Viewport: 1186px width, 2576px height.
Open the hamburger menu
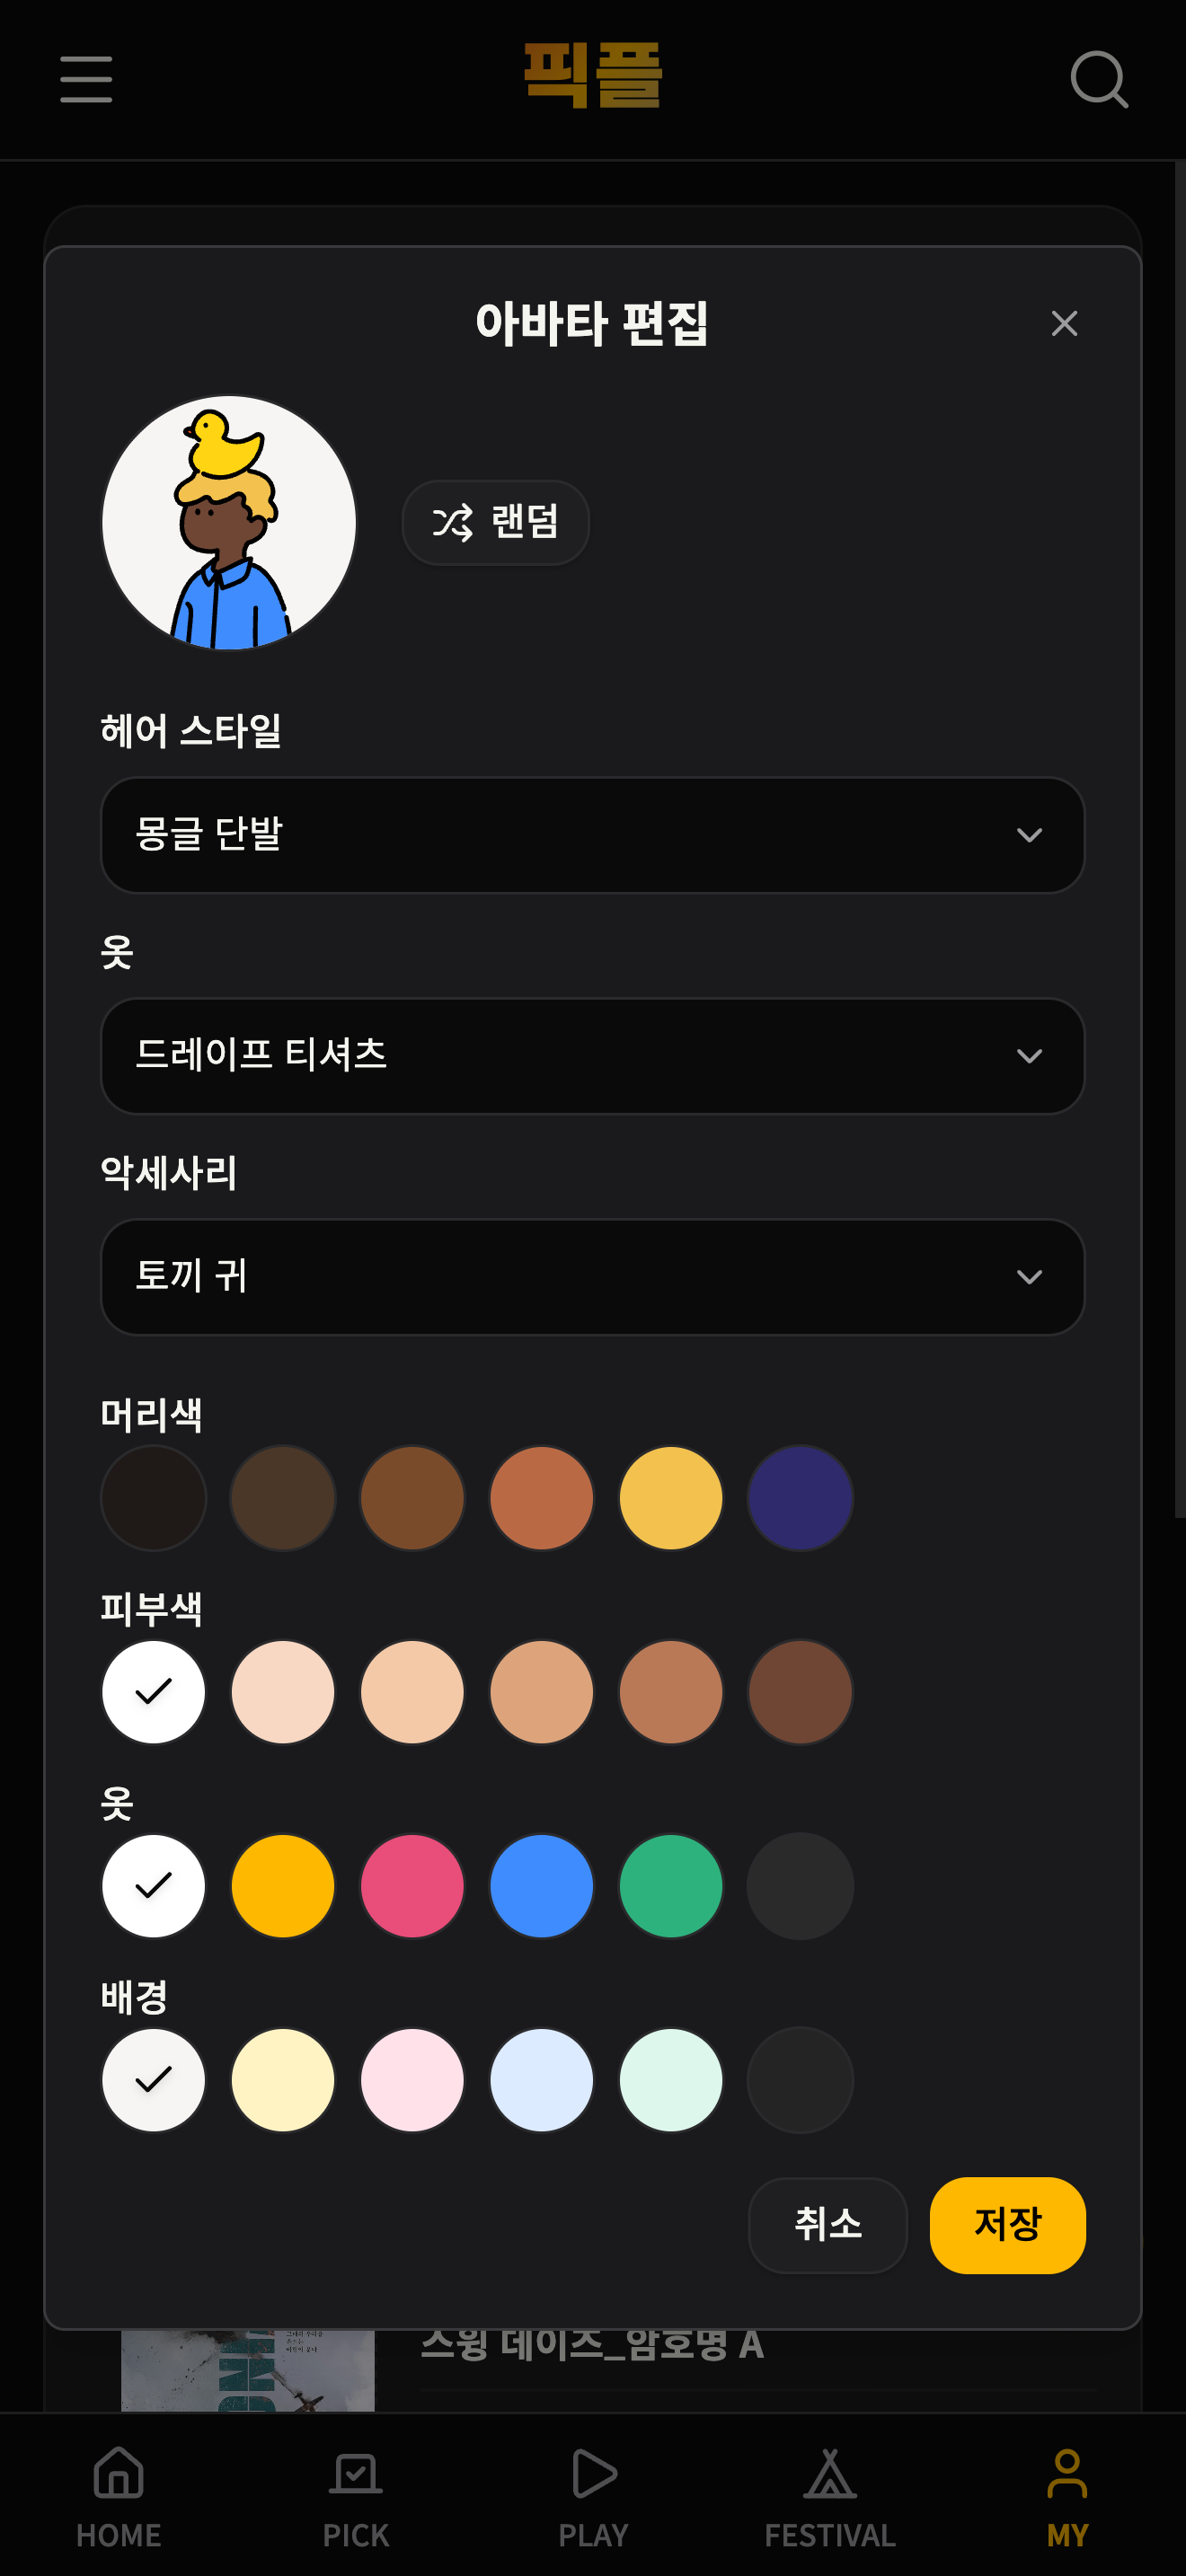86,79
